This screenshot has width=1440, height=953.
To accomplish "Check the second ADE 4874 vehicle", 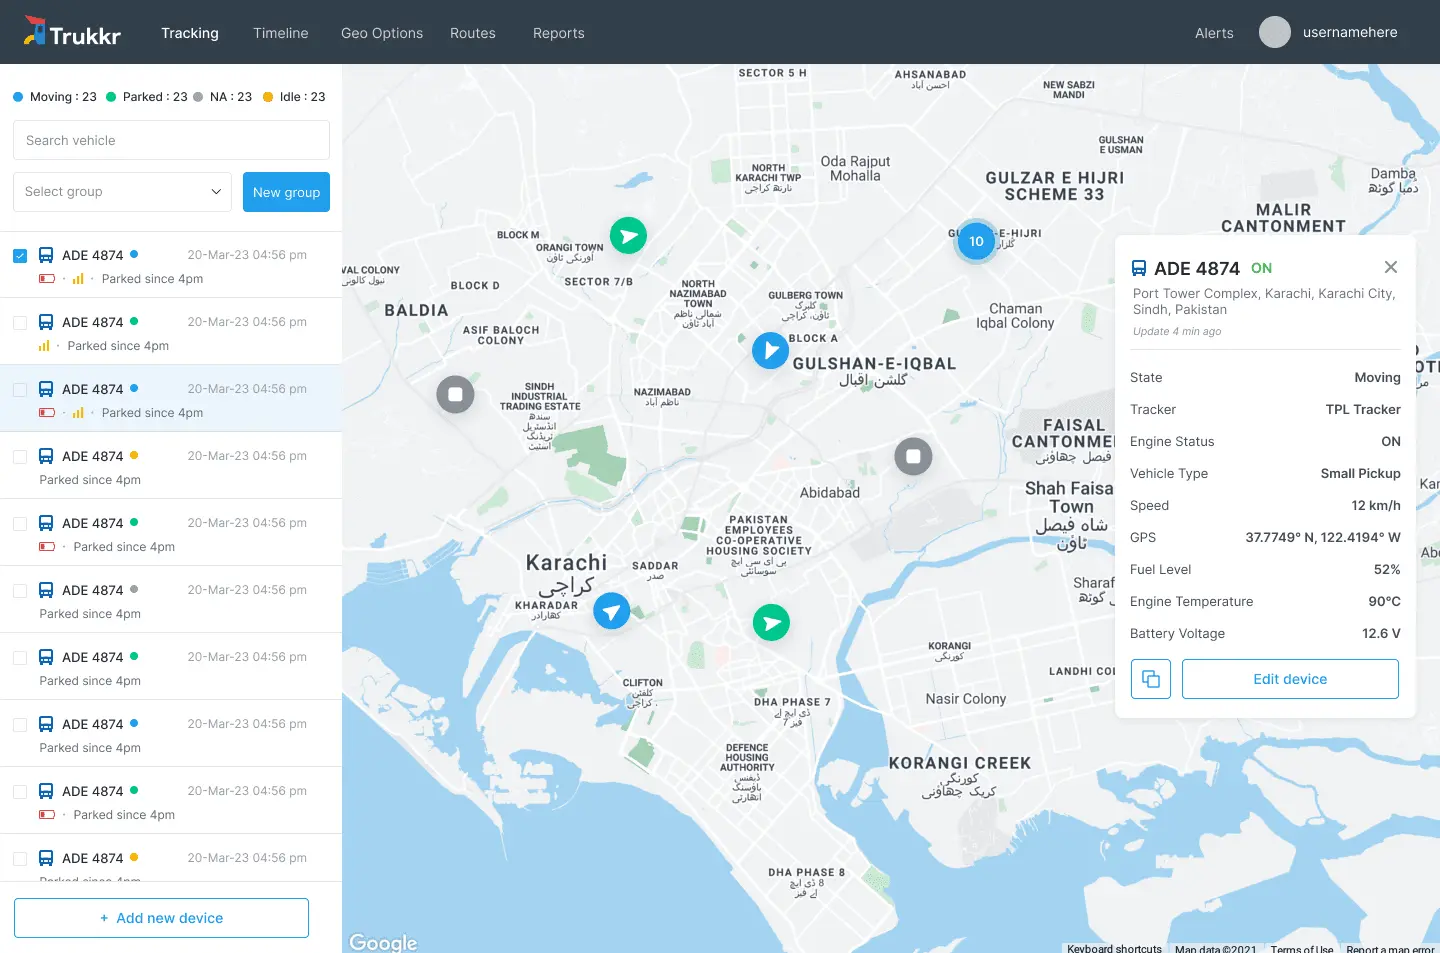I will click(x=19, y=322).
